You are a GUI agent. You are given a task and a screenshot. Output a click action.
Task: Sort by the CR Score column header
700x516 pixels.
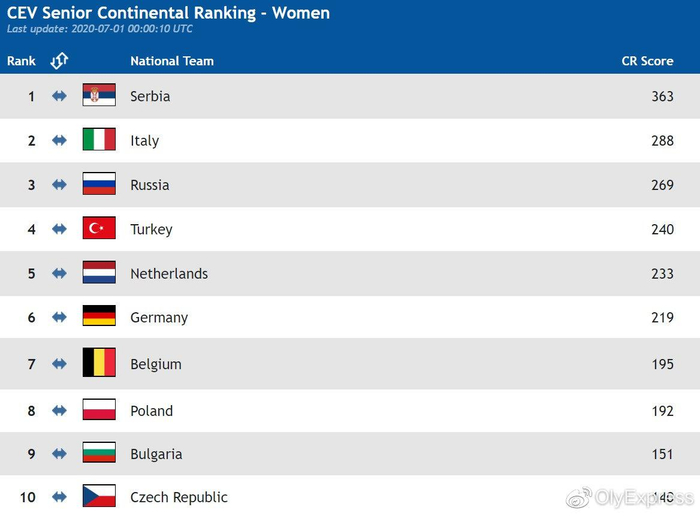(x=647, y=61)
